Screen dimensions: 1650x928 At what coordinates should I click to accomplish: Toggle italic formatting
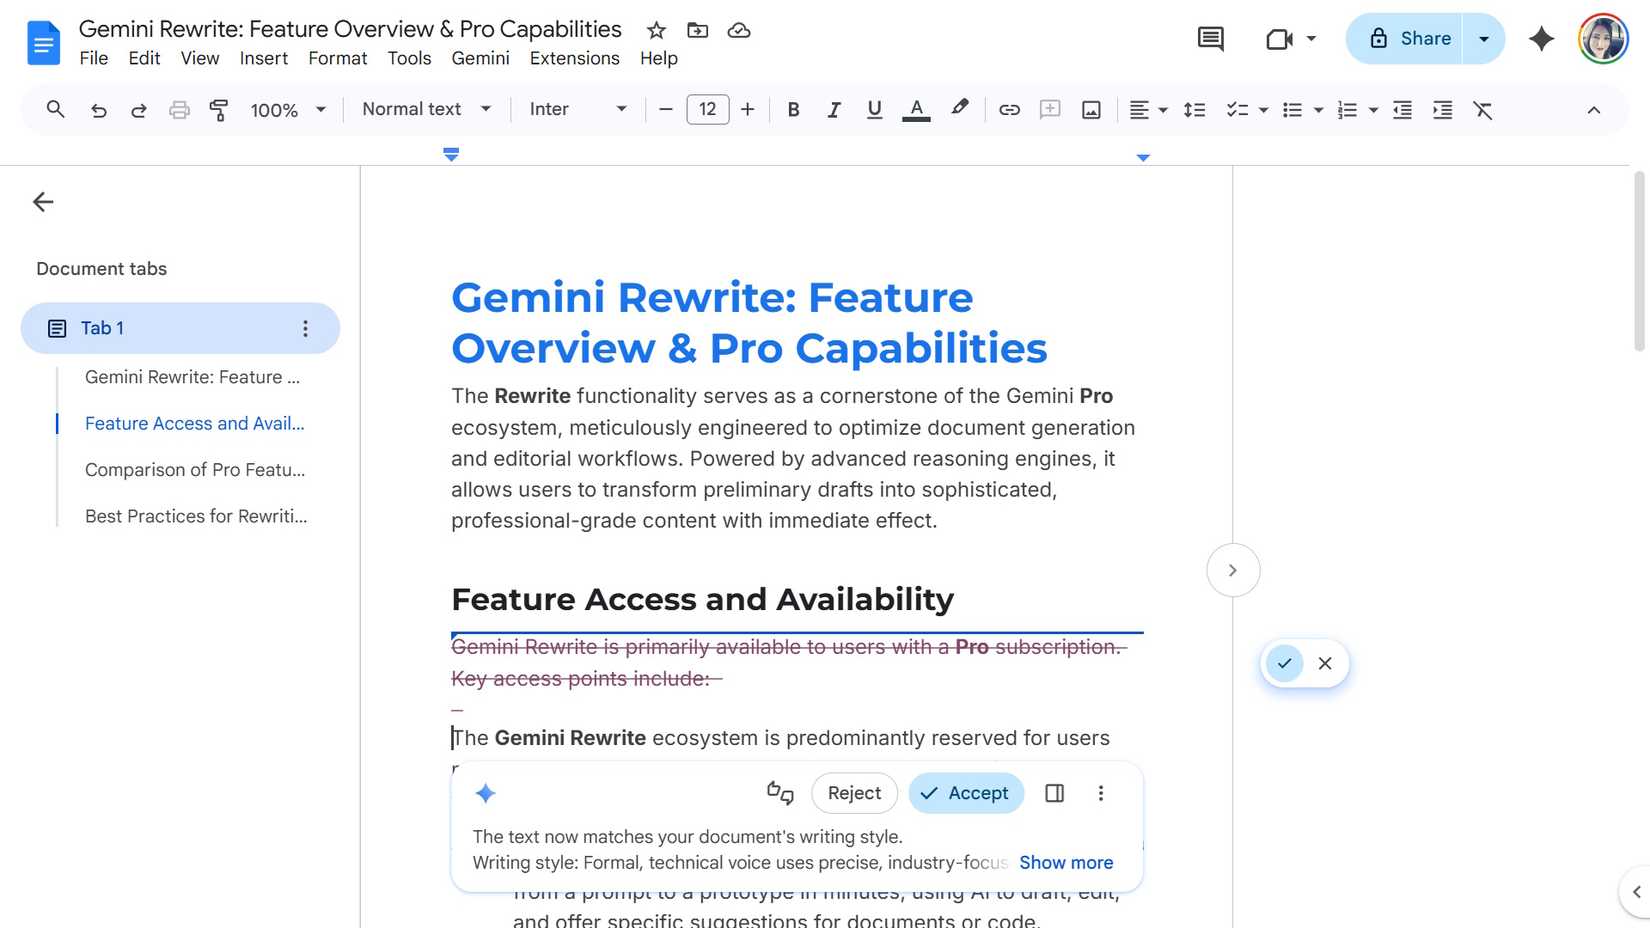click(x=834, y=110)
